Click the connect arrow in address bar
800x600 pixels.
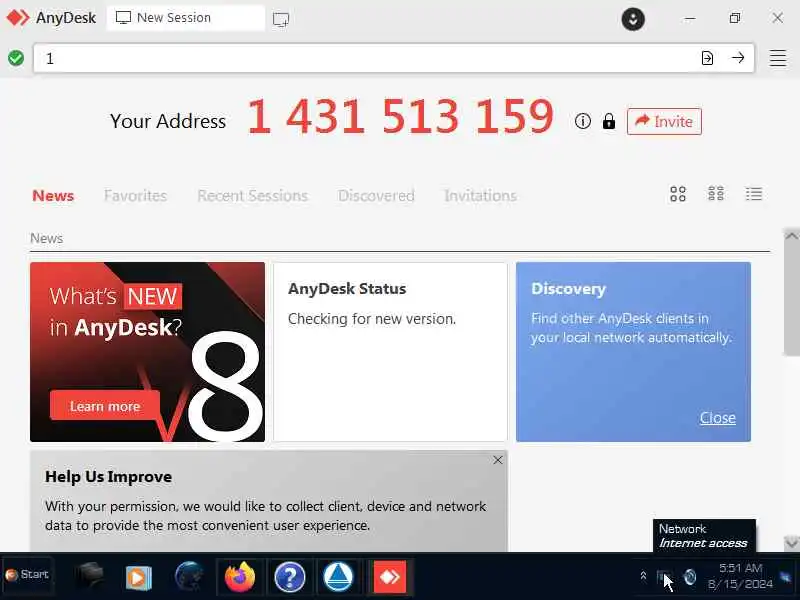(738, 58)
